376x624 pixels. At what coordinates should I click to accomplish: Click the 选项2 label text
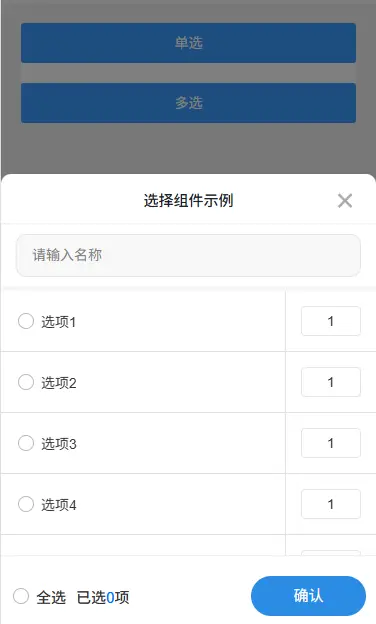58,383
